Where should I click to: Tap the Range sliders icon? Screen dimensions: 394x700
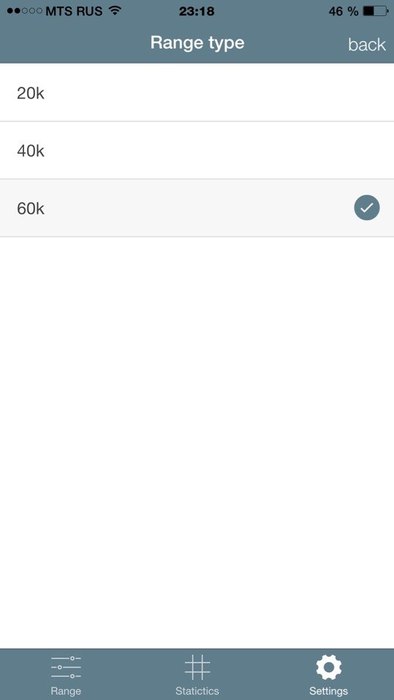[66, 668]
